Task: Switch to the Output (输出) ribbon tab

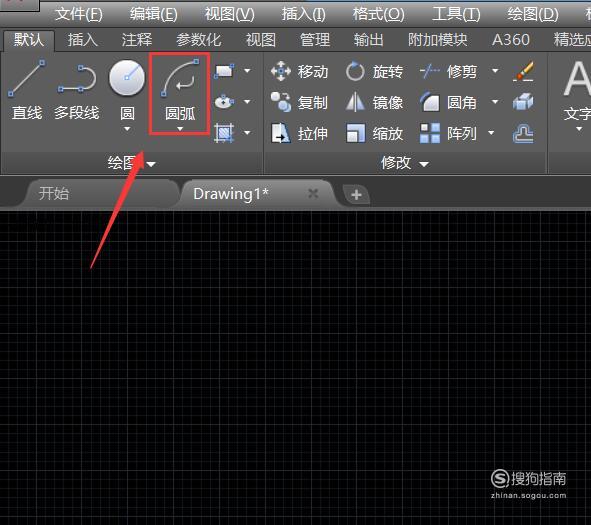Action: click(368, 40)
